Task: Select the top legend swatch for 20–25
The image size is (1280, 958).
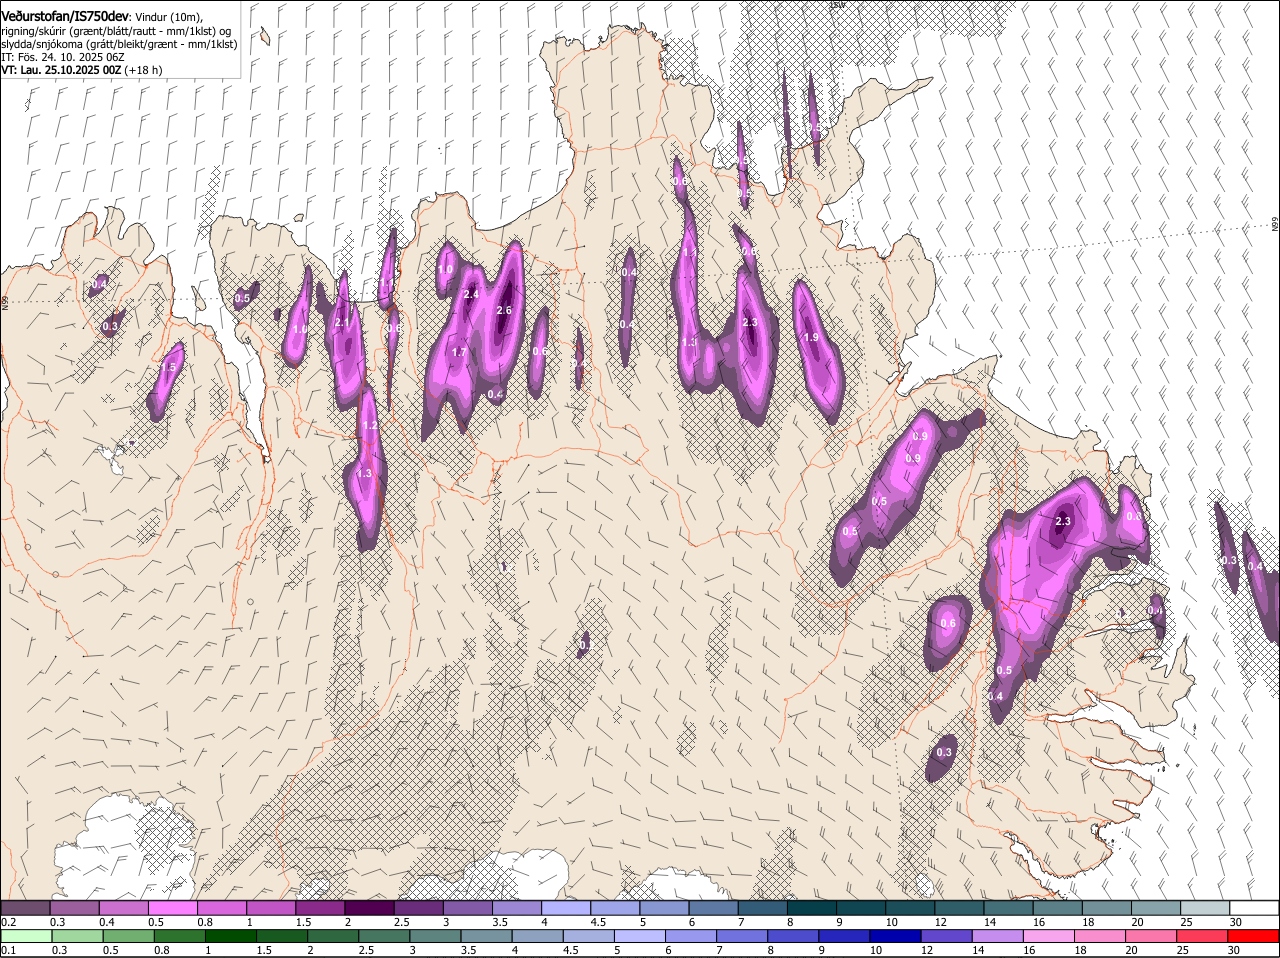Action: [1156, 907]
